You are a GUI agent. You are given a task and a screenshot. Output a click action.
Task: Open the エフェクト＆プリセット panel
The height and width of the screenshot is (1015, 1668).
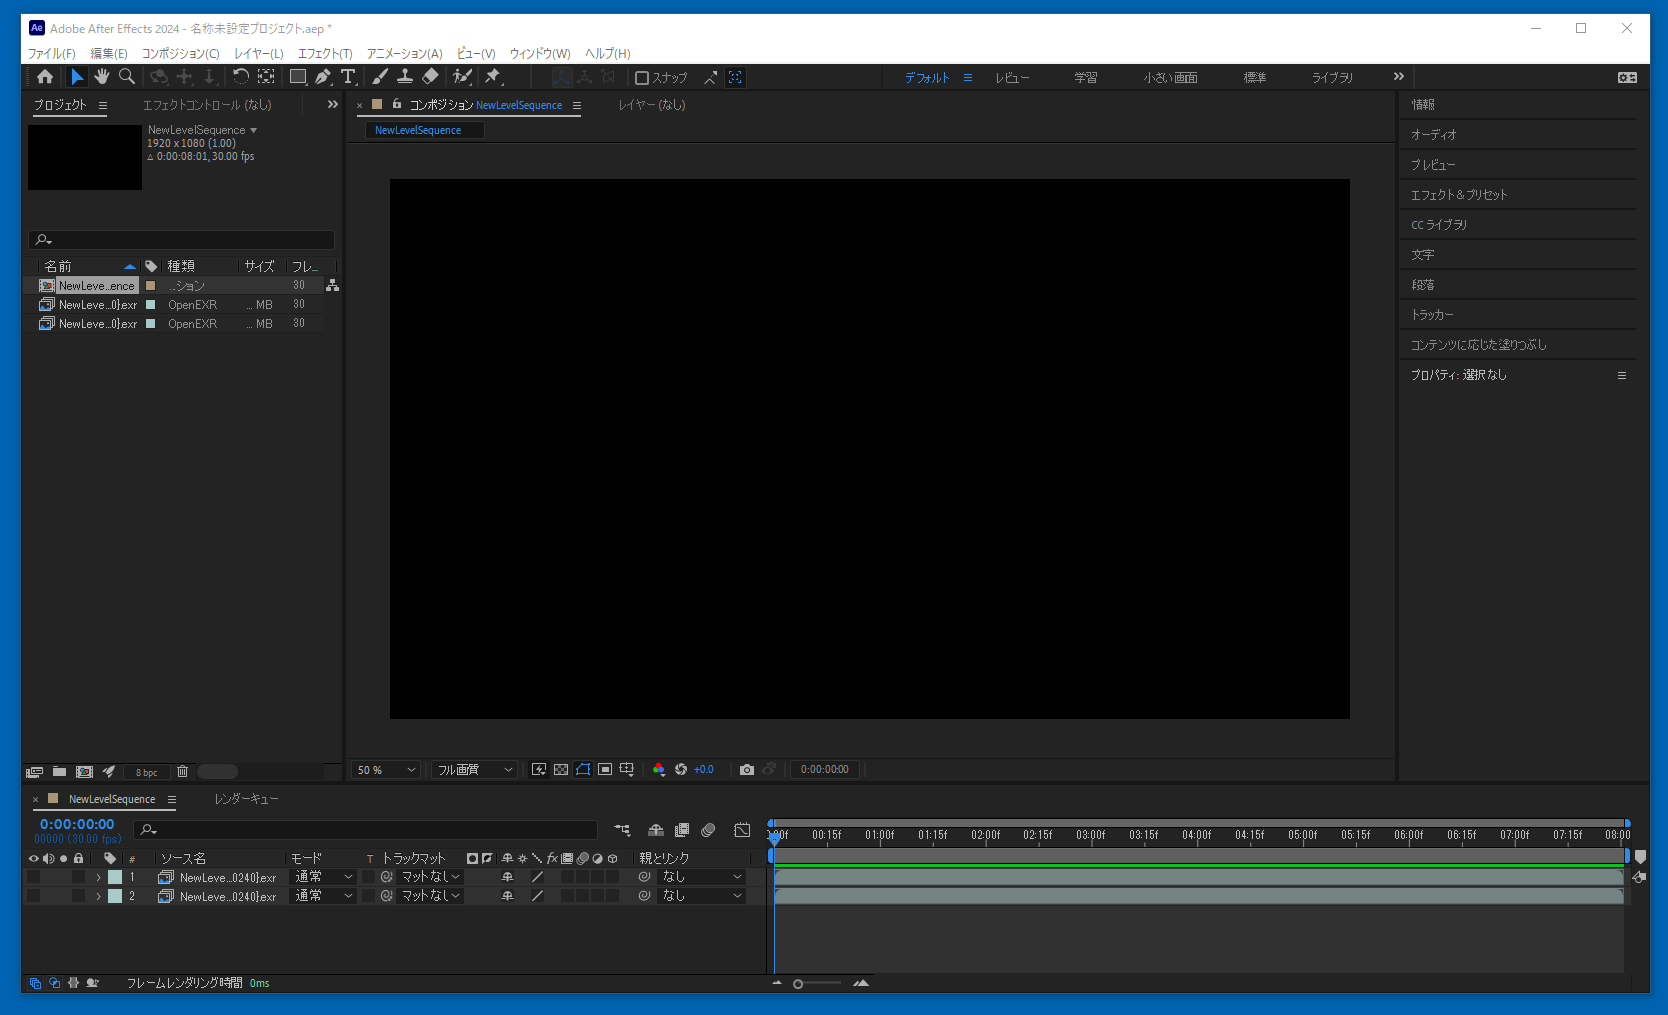[x=1458, y=195]
